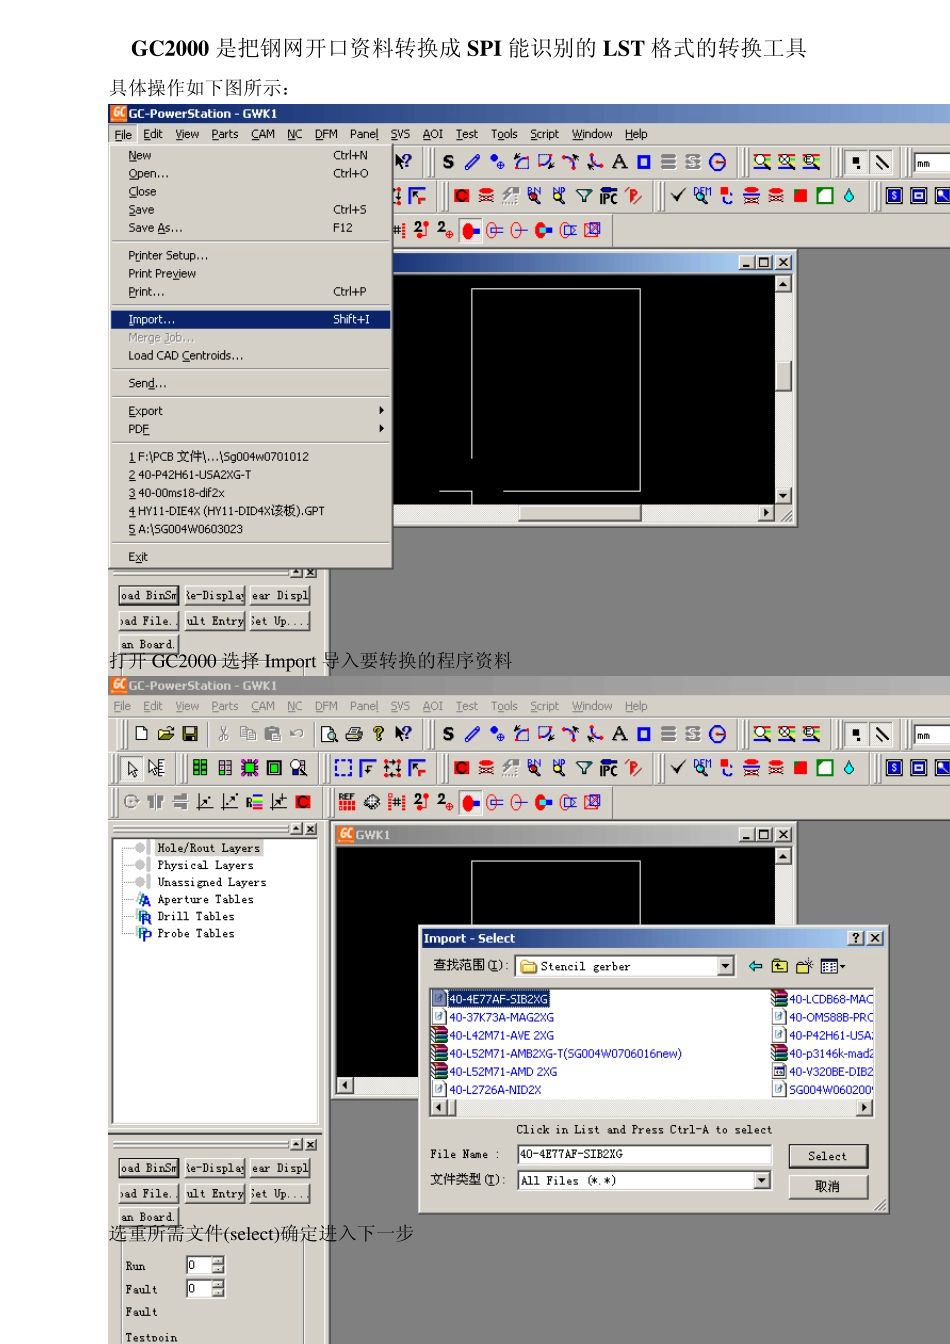This screenshot has height=1344, width=950.
Task: Click the yellow question-mark Help toolbar icon
Action: (x=378, y=733)
